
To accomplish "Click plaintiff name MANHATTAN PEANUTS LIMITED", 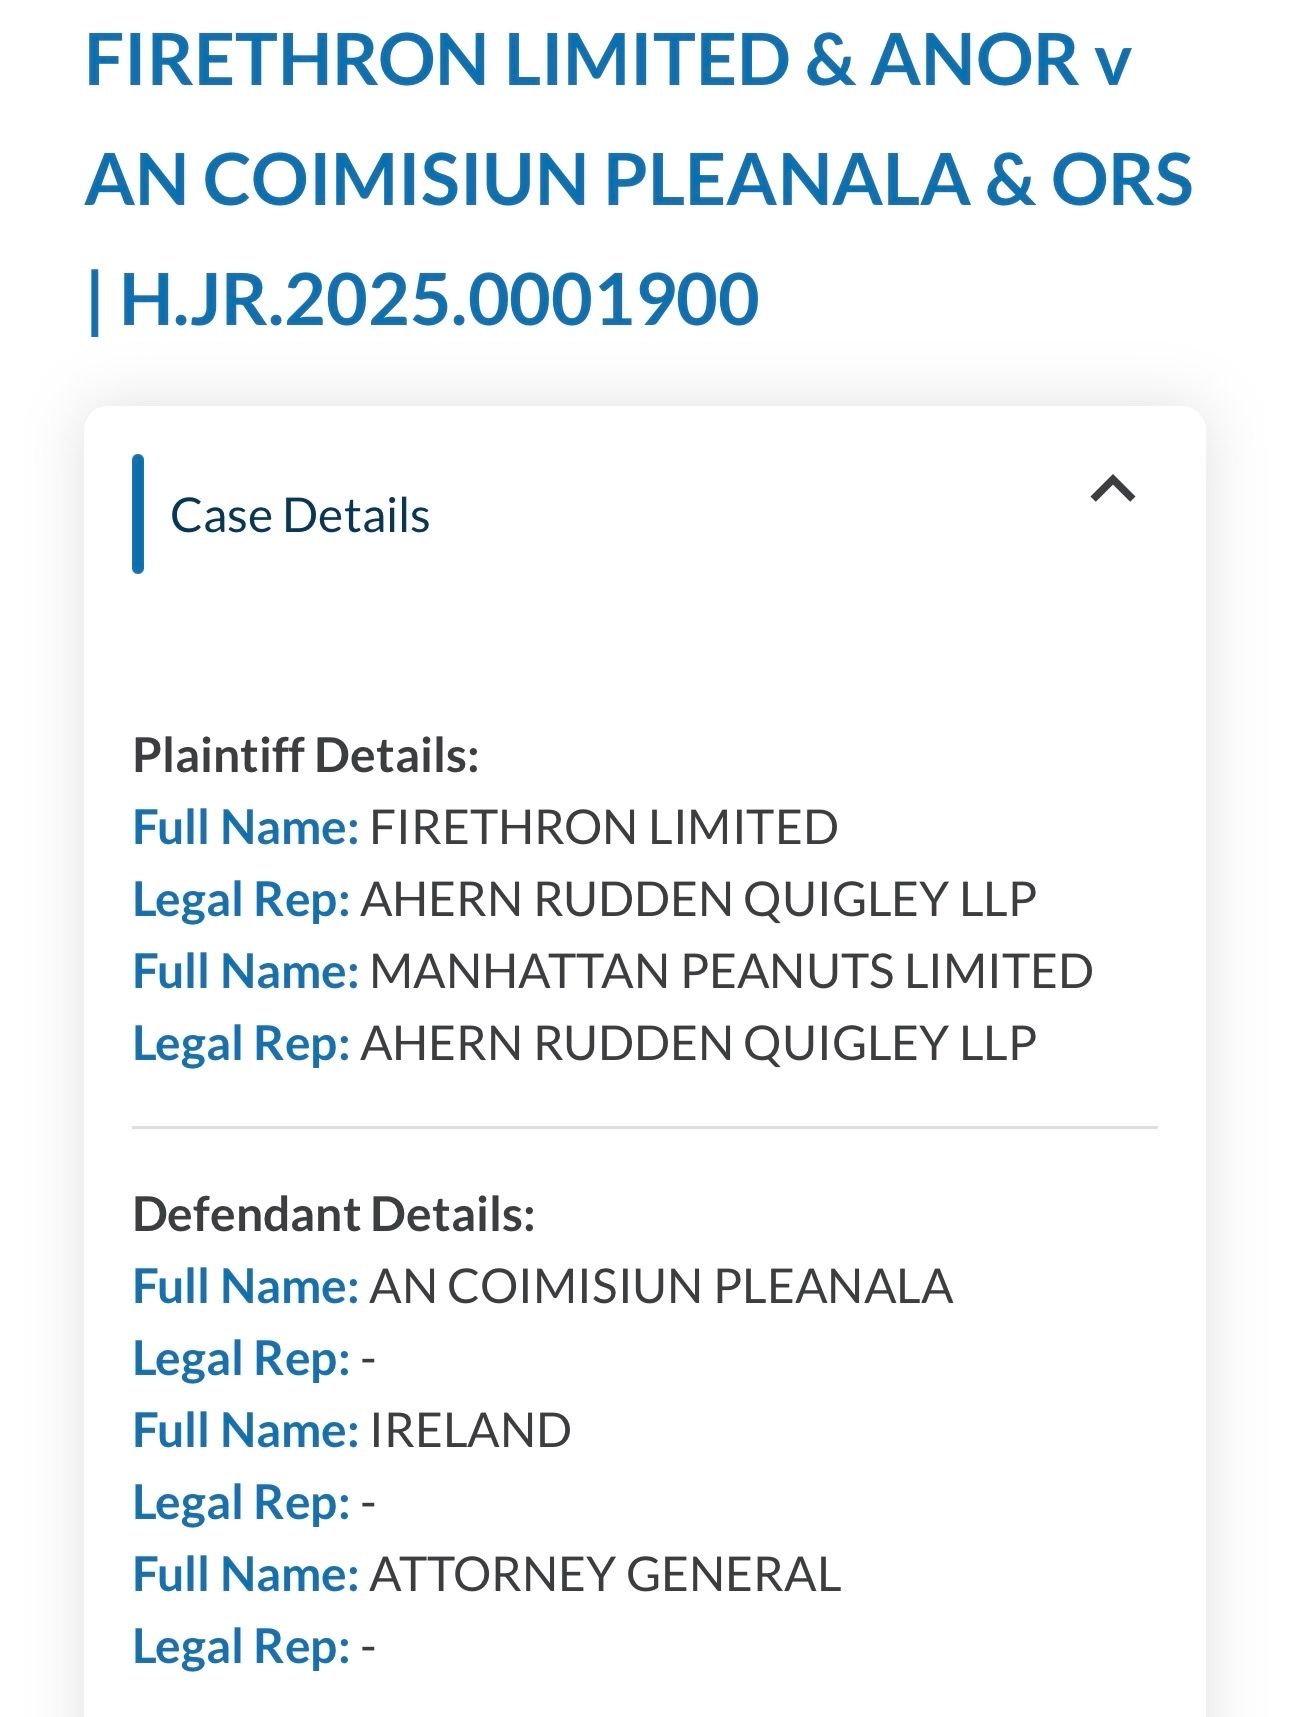I will tap(730, 972).
